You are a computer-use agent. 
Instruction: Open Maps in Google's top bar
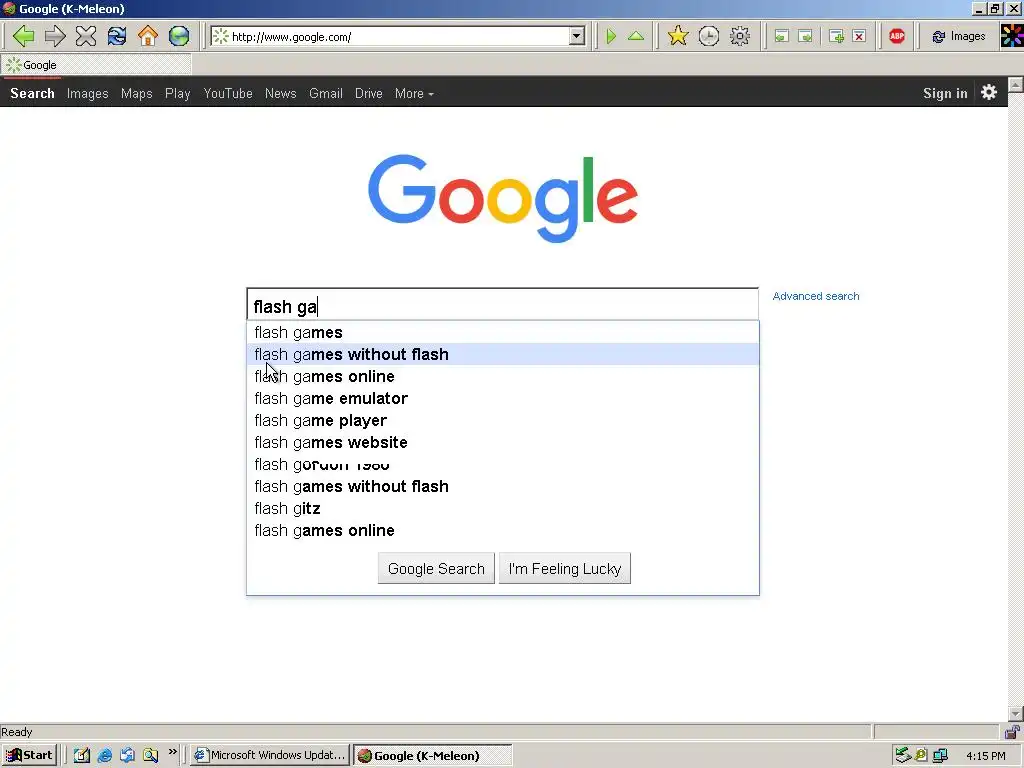pyautogui.click(x=136, y=93)
